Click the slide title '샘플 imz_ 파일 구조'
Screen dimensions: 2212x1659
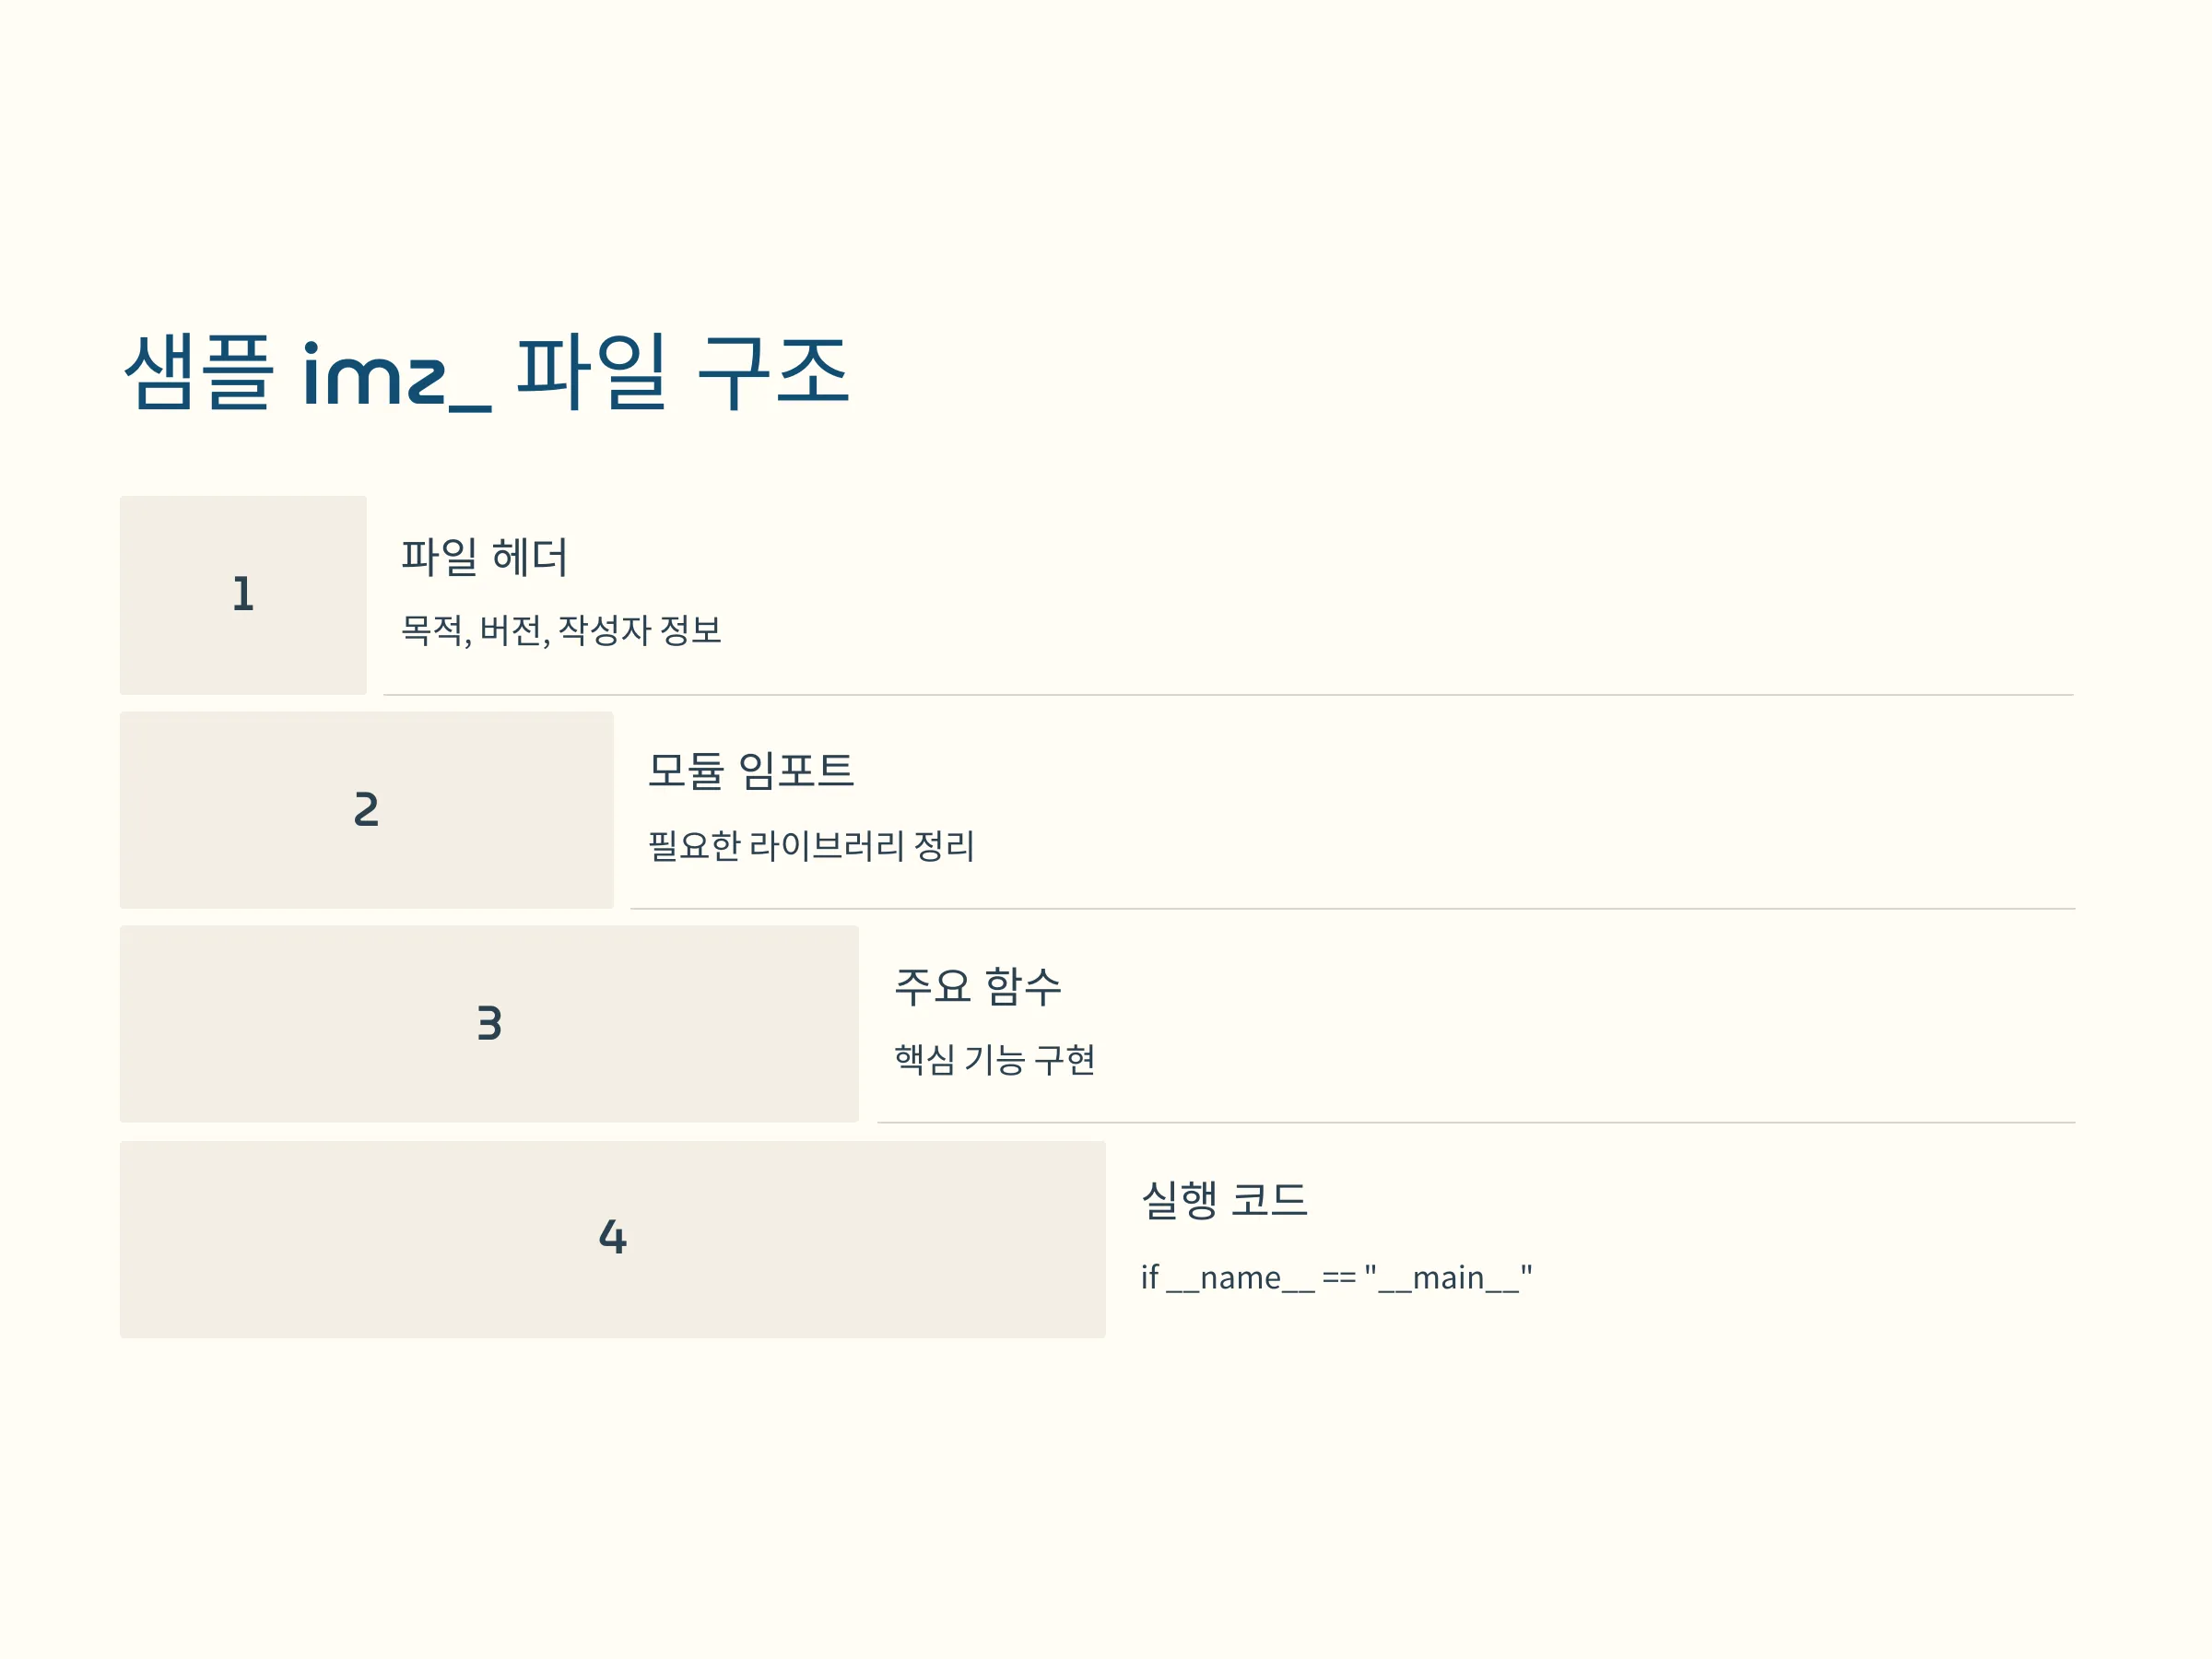coord(486,372)
